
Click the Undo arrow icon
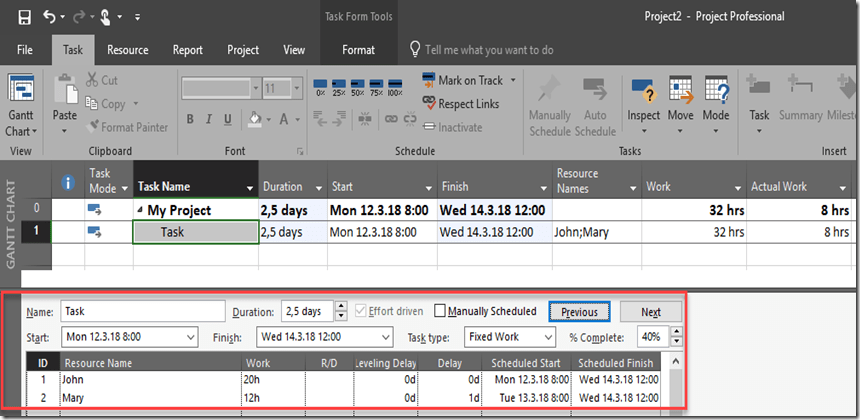[50, 17]
